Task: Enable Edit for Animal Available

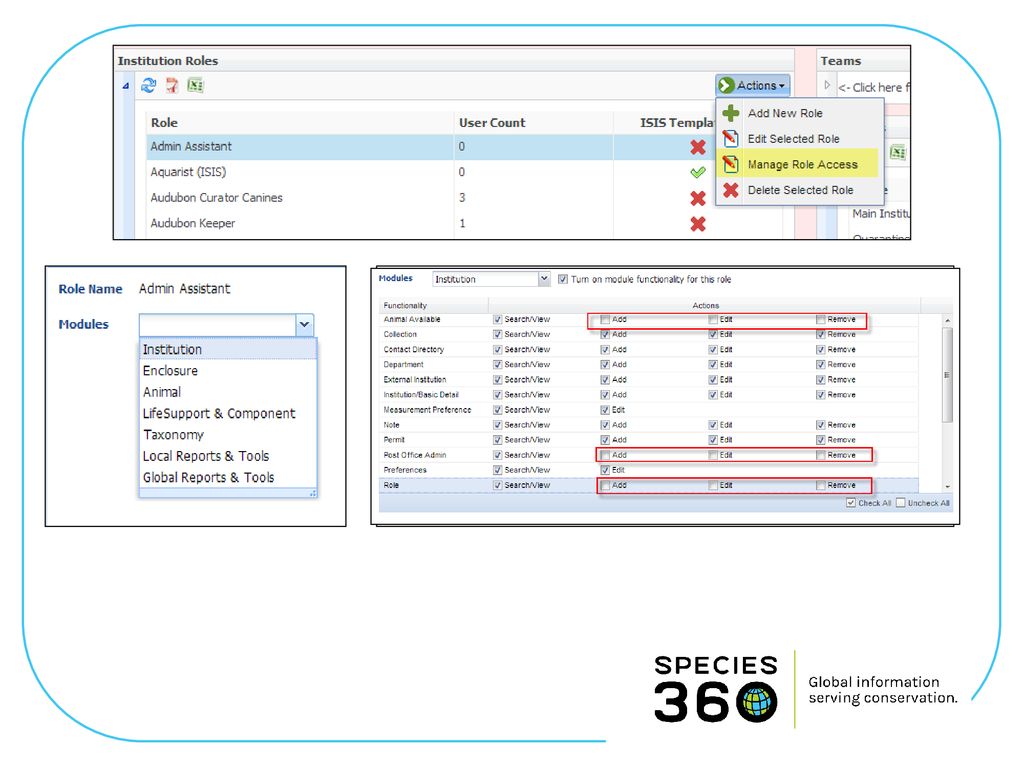Action: [x=713, y=319]
